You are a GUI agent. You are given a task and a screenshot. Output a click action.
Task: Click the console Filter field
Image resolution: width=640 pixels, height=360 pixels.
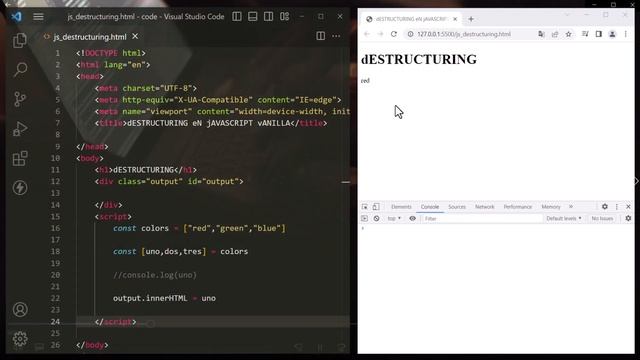pyautogui.click(x=482, y=219)
